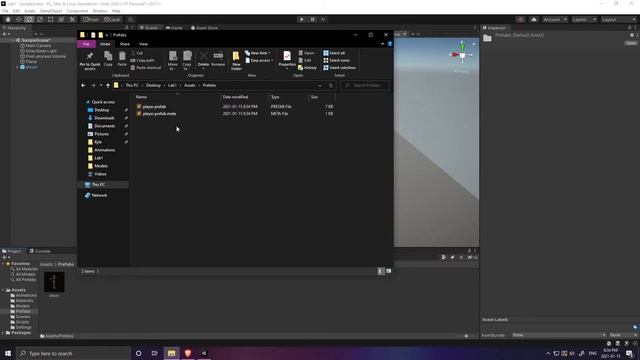
Task: Go up one folder in Explorer
Action: 108,85
